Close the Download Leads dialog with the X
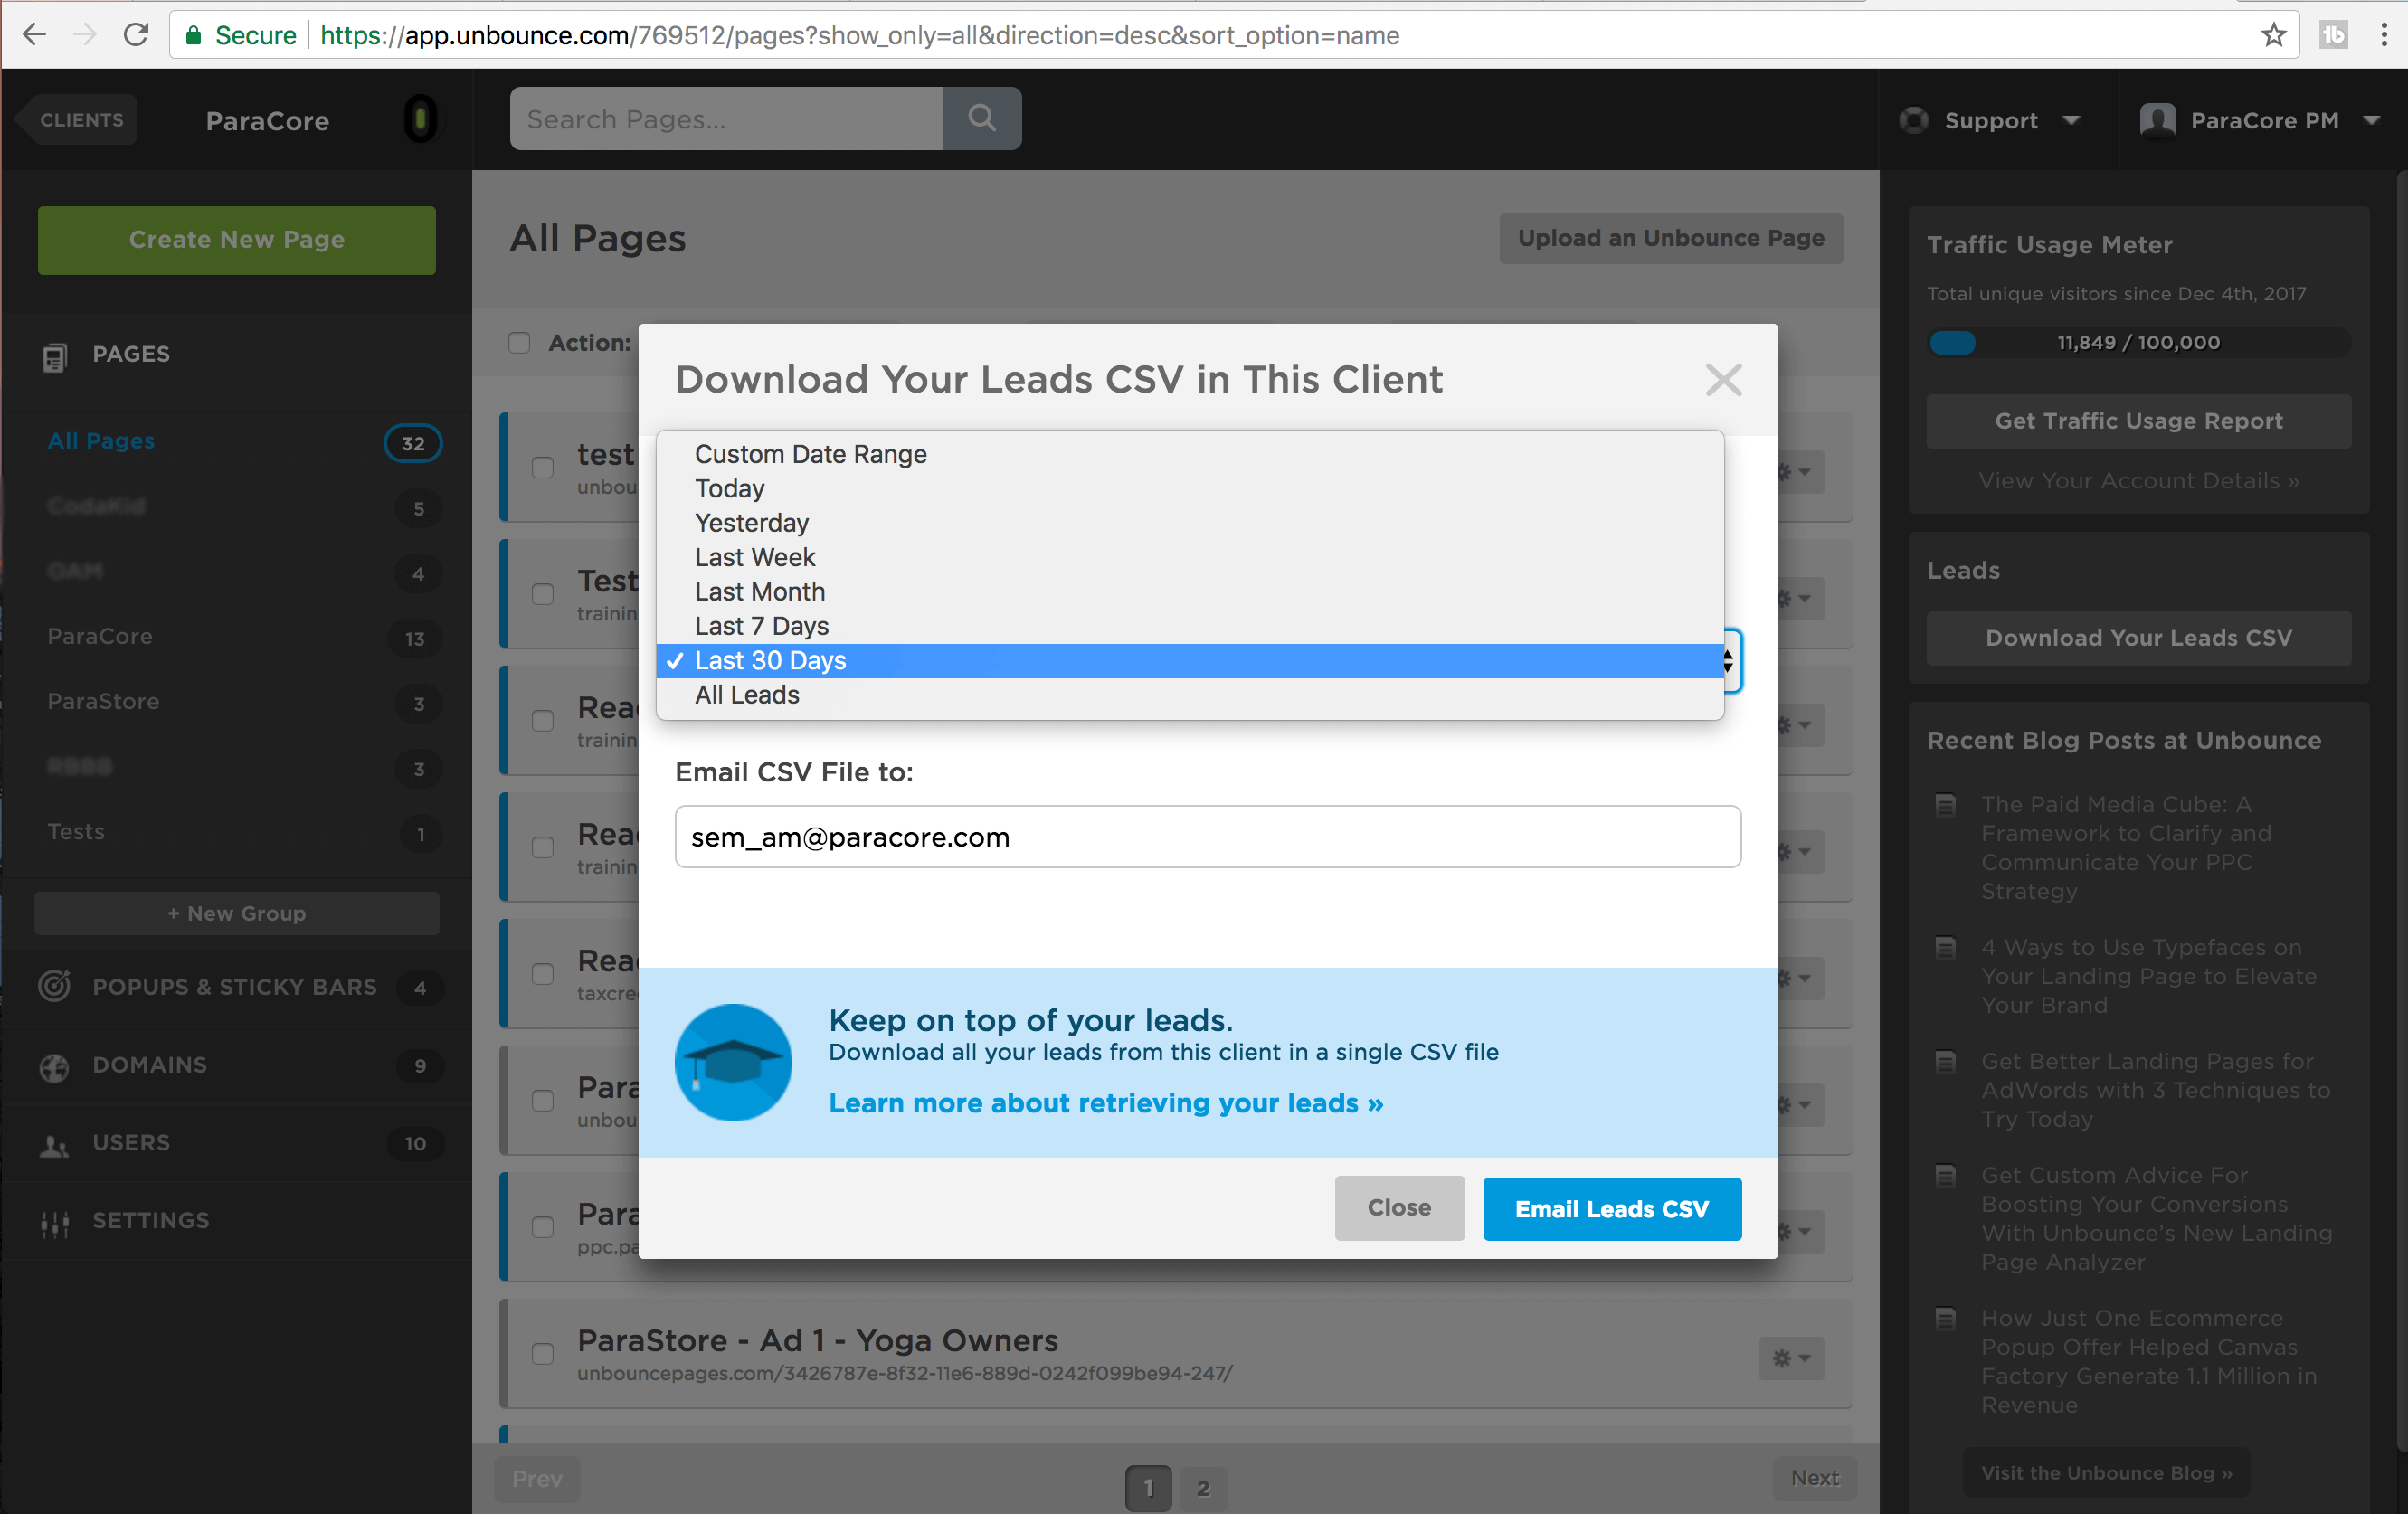This screenshot has height=1514, width=2408. coord(1723,380)
